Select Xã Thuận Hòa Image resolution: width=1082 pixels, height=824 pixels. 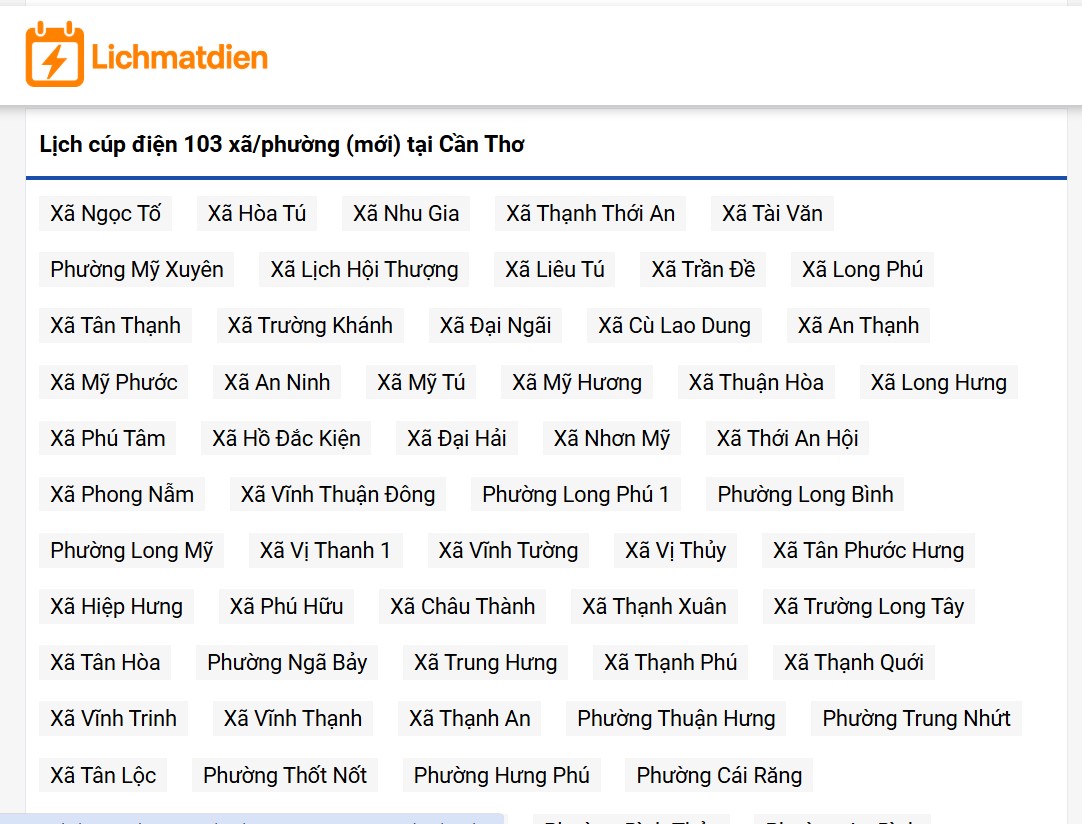click(756, 382)
